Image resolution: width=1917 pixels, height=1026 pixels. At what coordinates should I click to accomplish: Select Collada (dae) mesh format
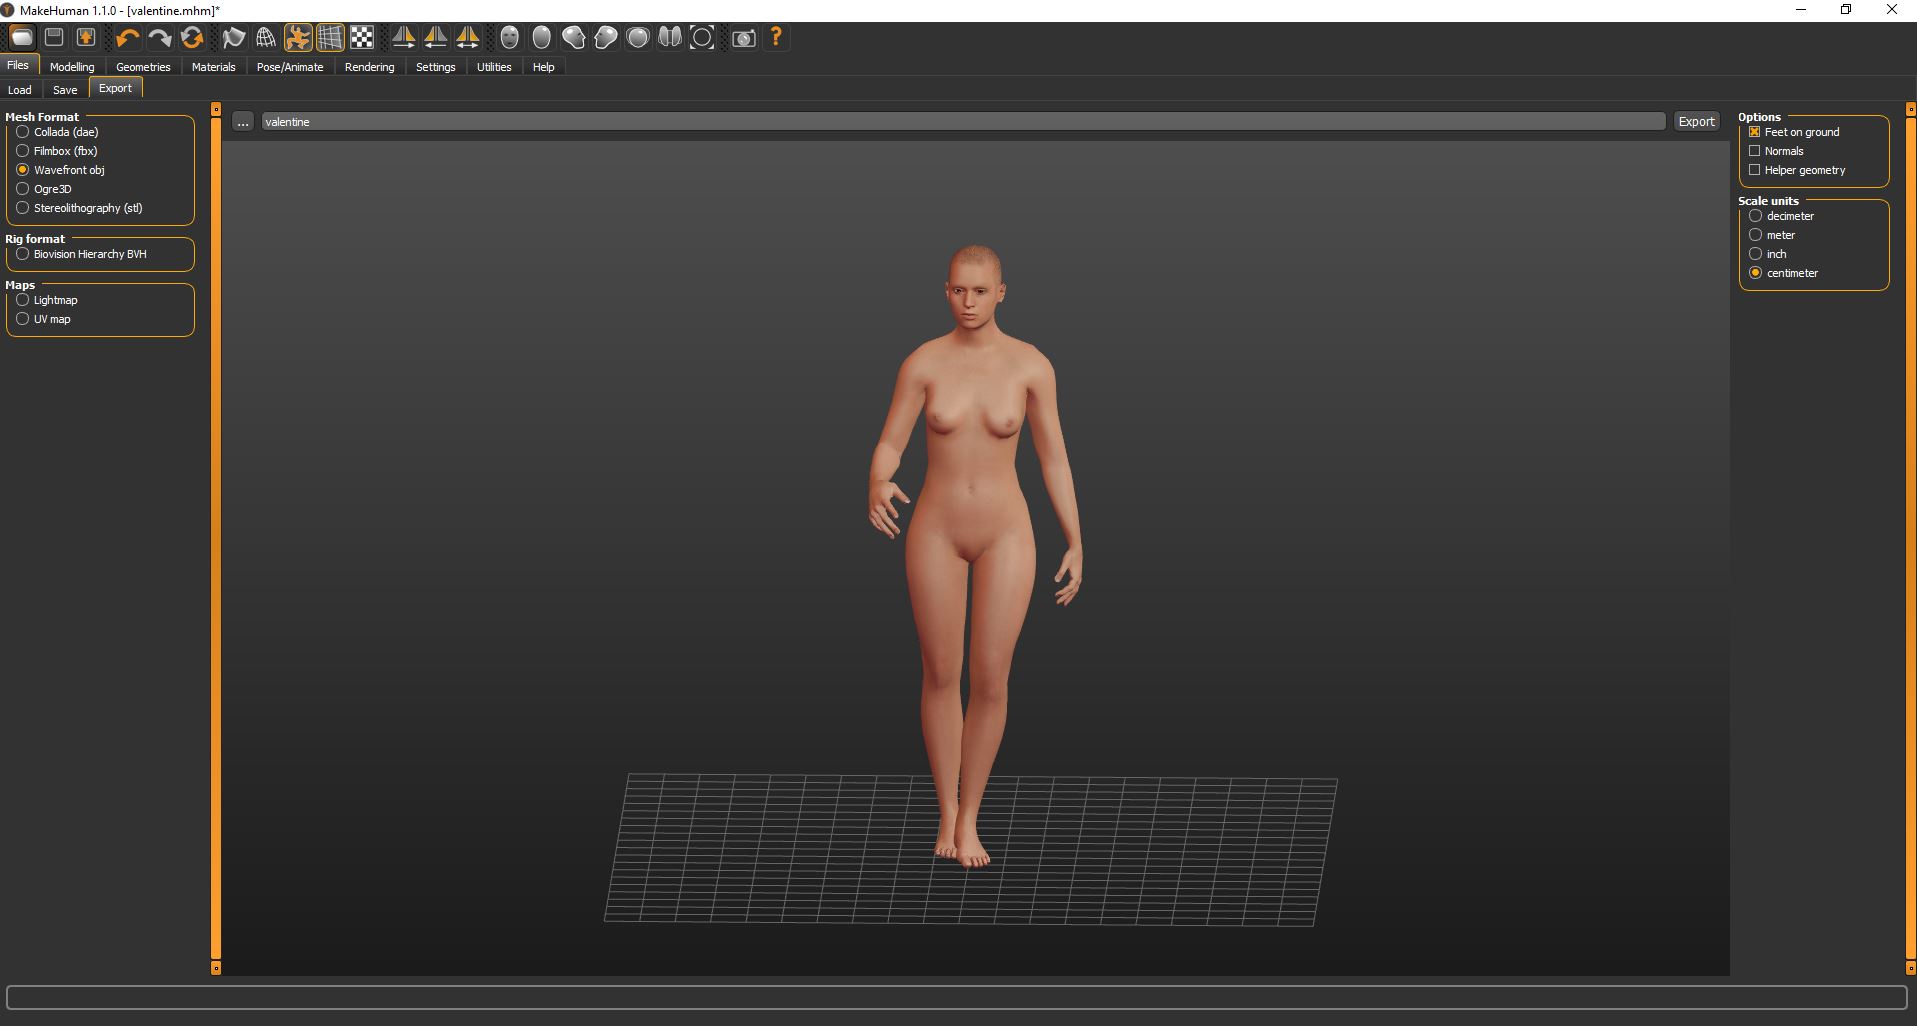57,132
